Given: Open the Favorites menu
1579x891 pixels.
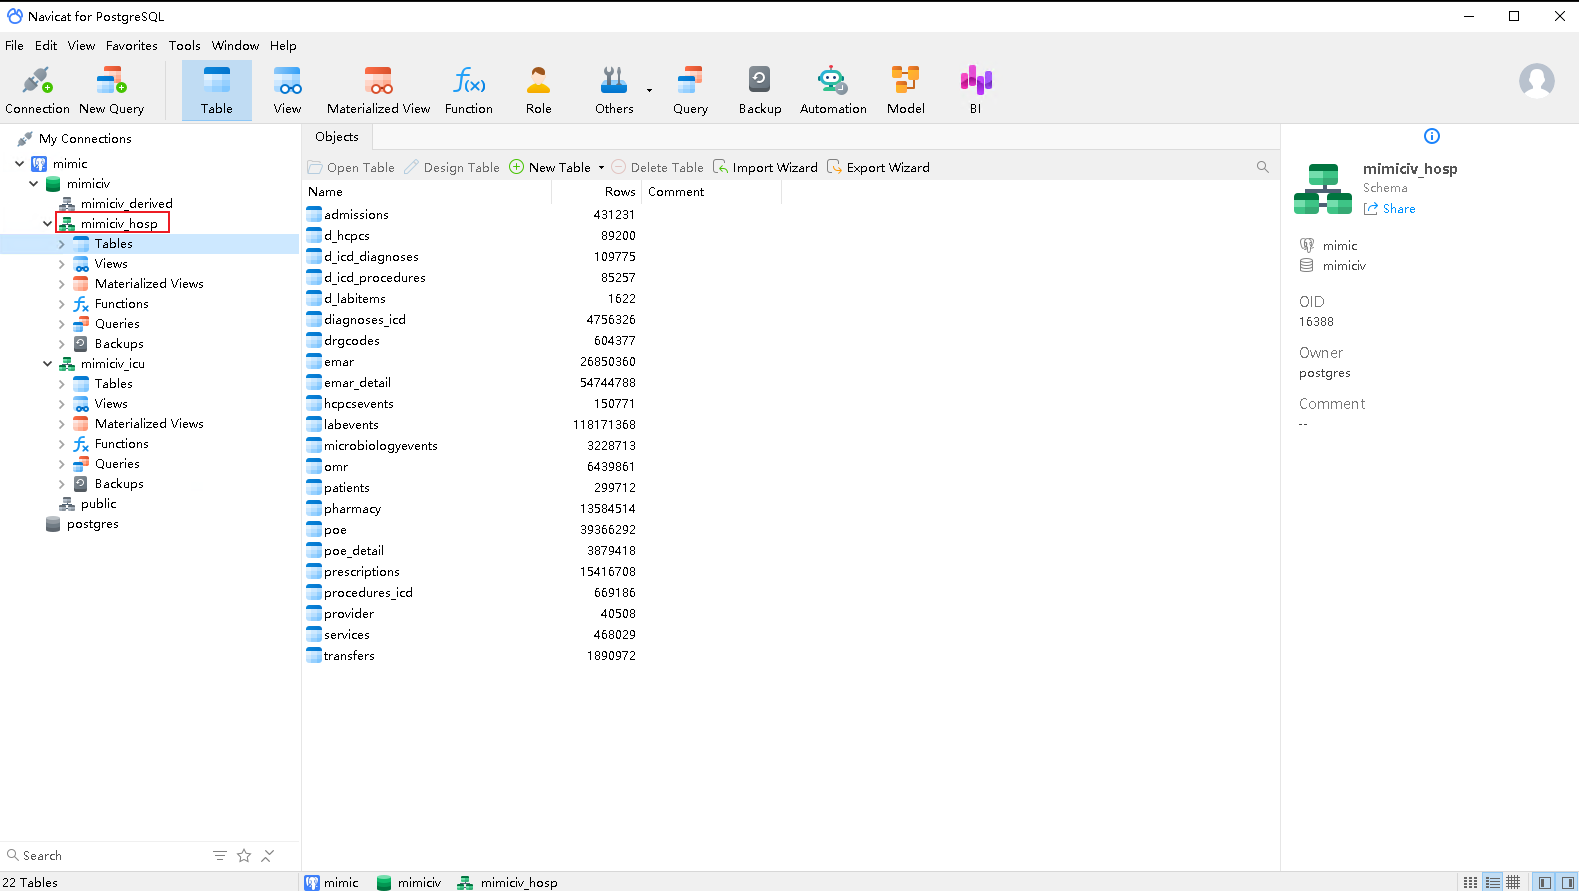Looking at the screenshot, I should (131, 46).
